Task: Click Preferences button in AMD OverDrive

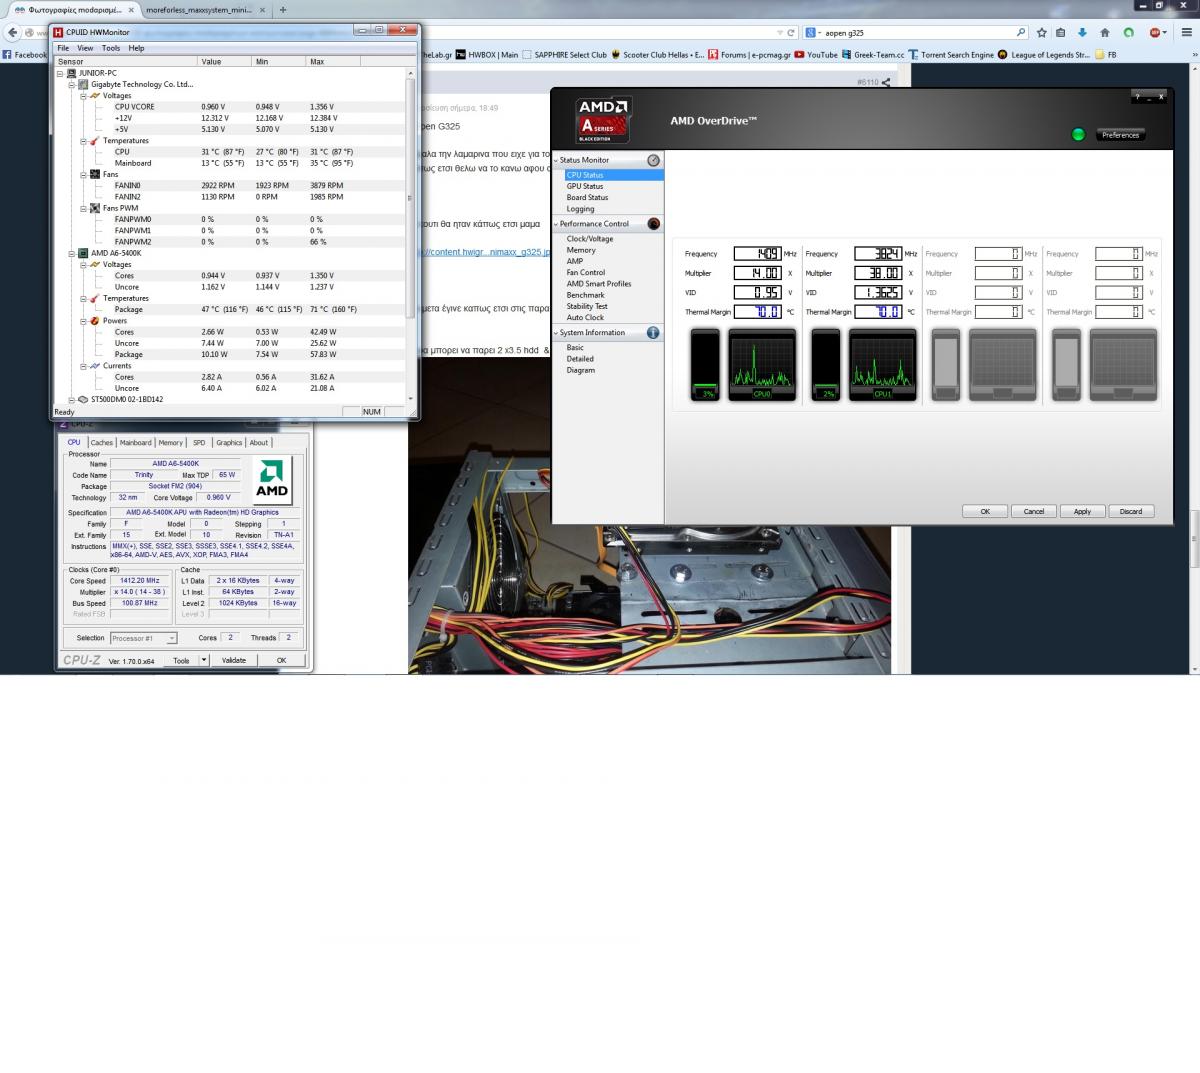Action: [1120, 135]
